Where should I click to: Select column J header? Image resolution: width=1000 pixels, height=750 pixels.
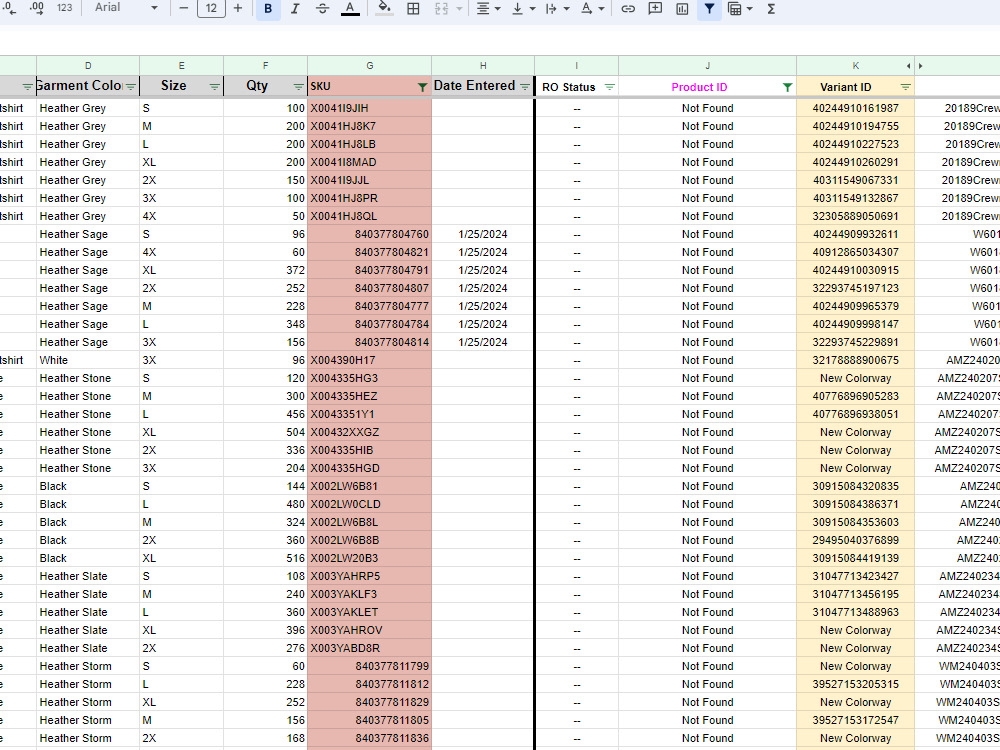point(707,66)
